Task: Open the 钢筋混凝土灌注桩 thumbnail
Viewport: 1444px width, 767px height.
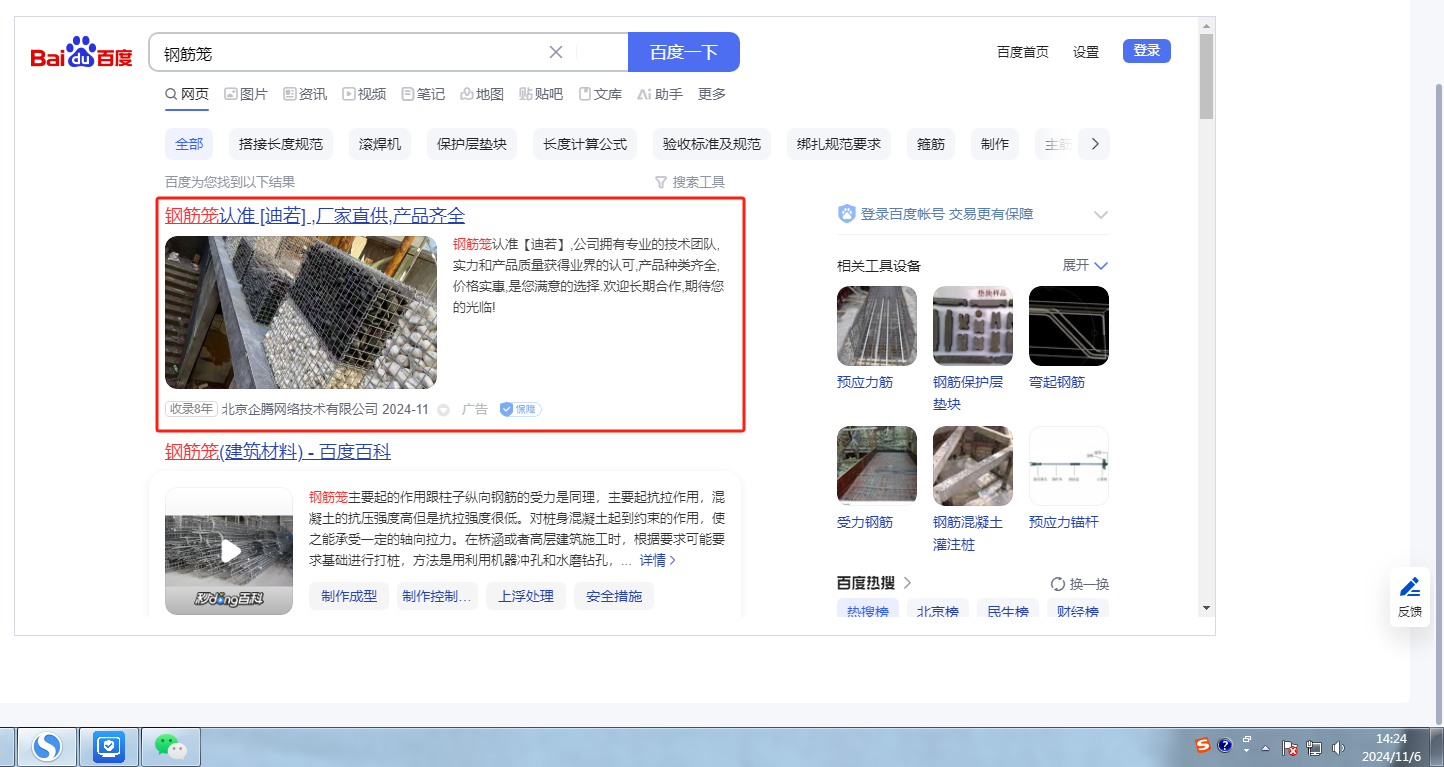Action: (x=973, y=466)
